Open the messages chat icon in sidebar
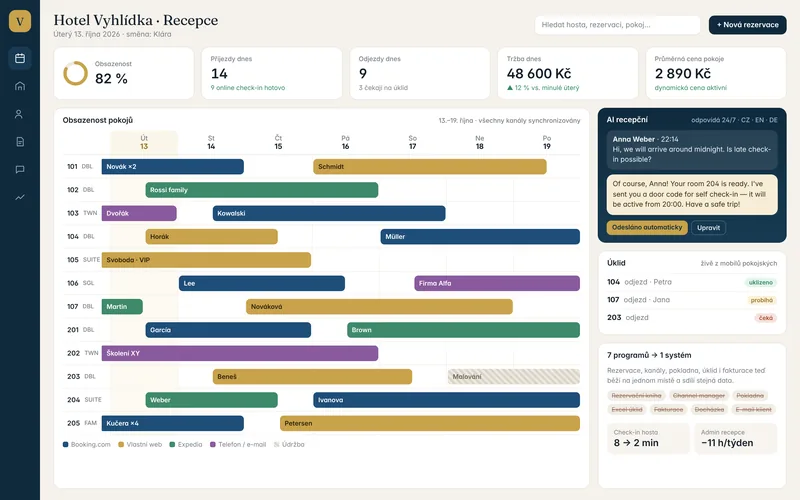The image size is (800, 500). coord(20,169)
